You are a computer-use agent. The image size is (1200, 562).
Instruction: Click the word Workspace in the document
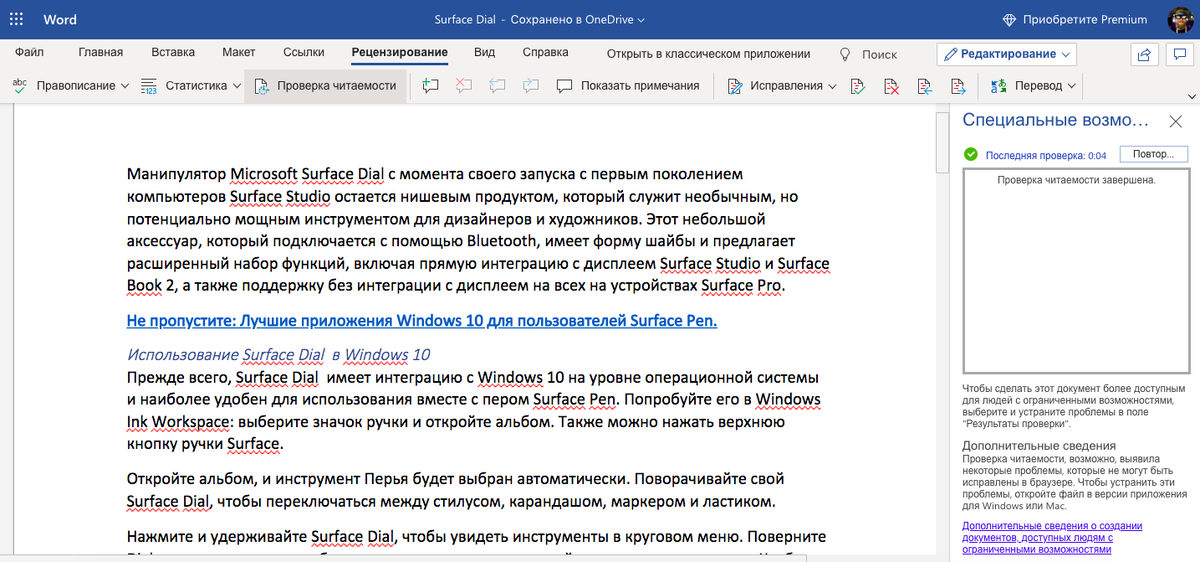pyautogui.click(x=189, y=422)
